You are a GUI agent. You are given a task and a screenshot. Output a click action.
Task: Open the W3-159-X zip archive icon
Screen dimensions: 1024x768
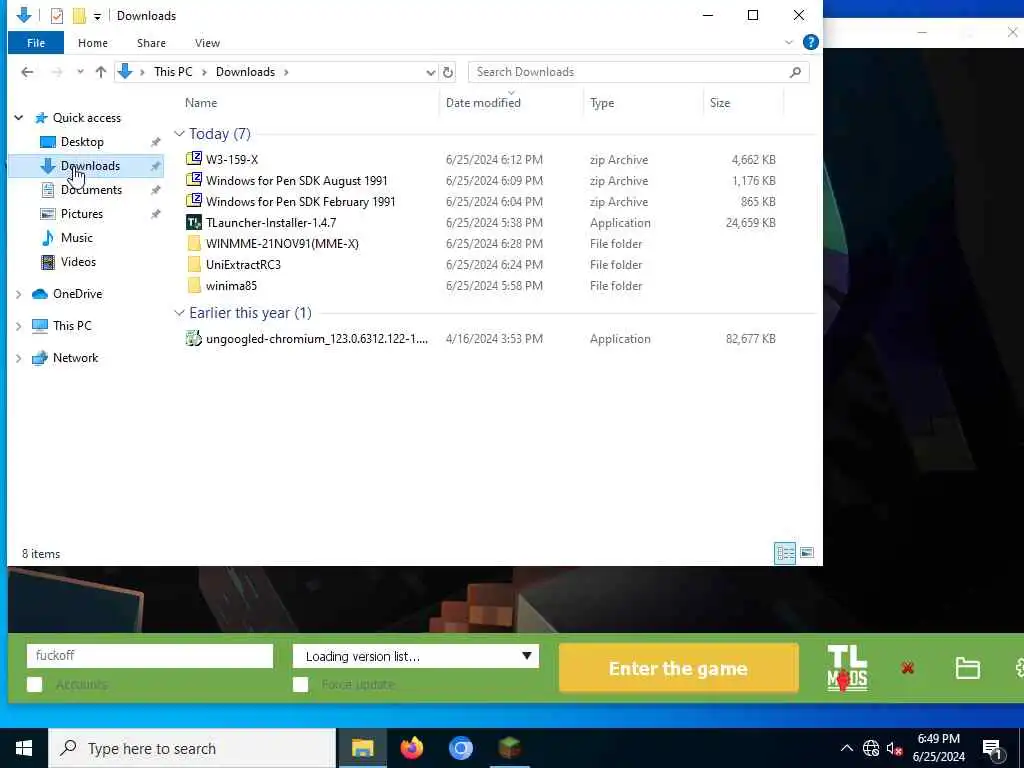(194, 159)
